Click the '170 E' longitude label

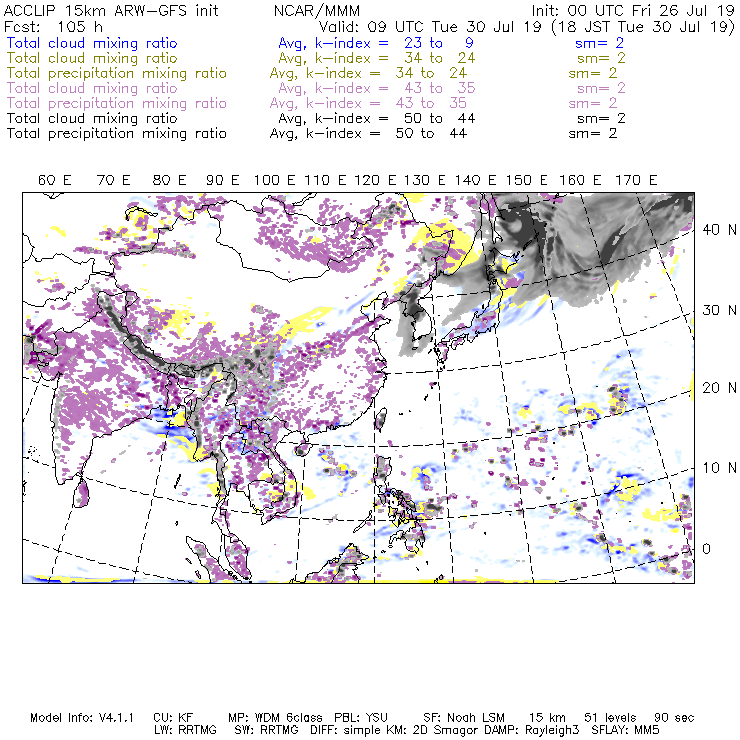pyautogui.click(x=636, y=180)
